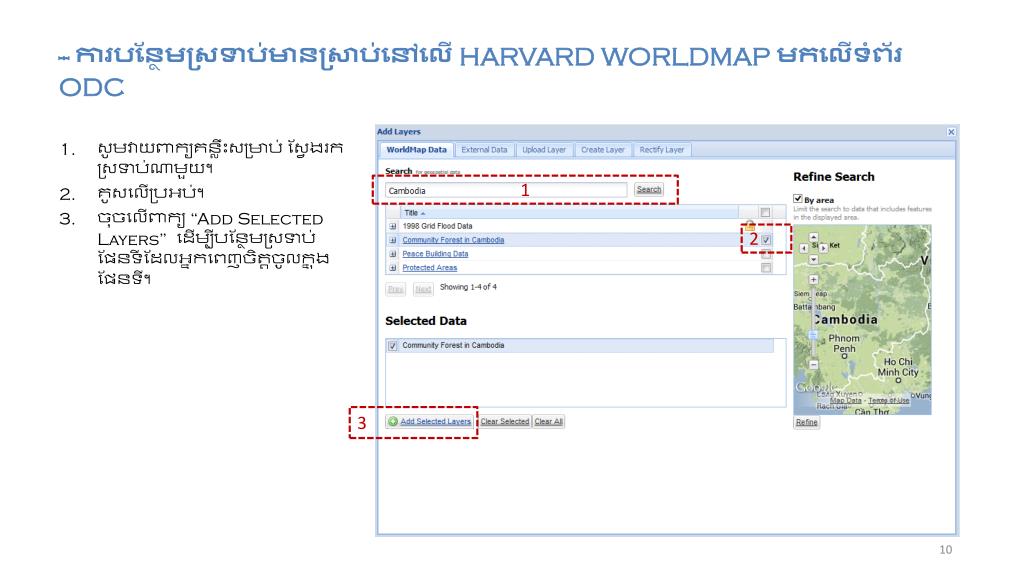The height and width of the screenshot is (576, 1024).
Task: Expand the Protected Areas row
Action: (393, 268)
